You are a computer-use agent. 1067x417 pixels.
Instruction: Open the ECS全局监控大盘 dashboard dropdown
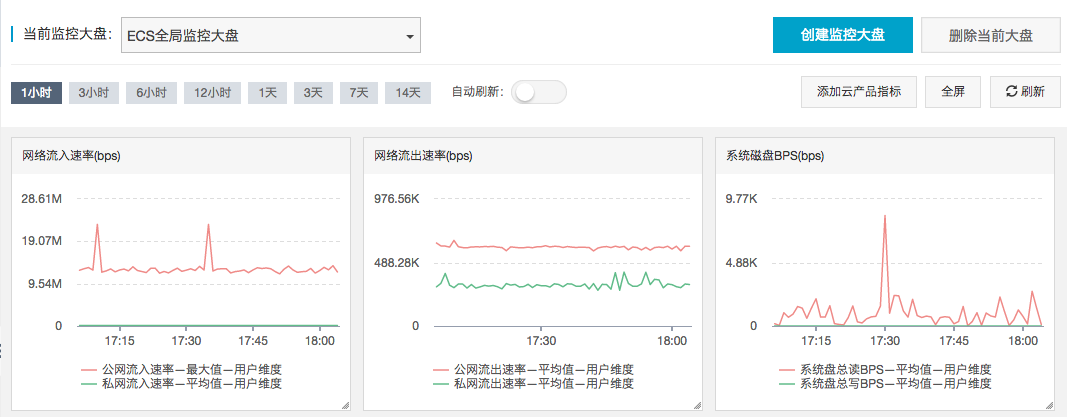pyautogui.click(x=271, y=35)
